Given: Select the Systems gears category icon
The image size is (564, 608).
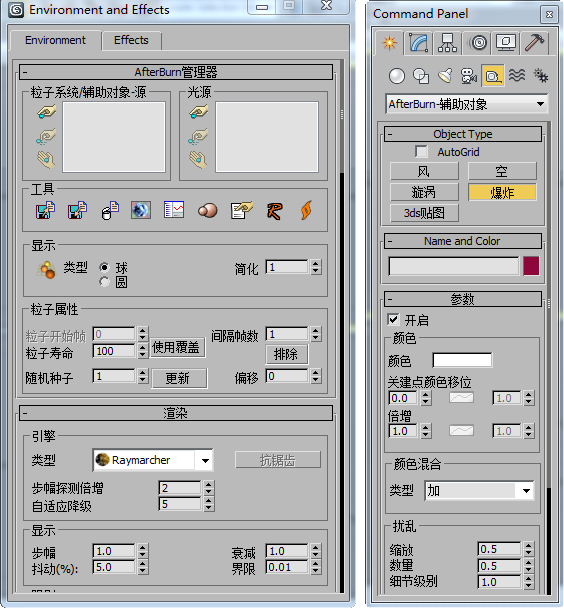Looking at the screenshot, I should tap(540, 76).
